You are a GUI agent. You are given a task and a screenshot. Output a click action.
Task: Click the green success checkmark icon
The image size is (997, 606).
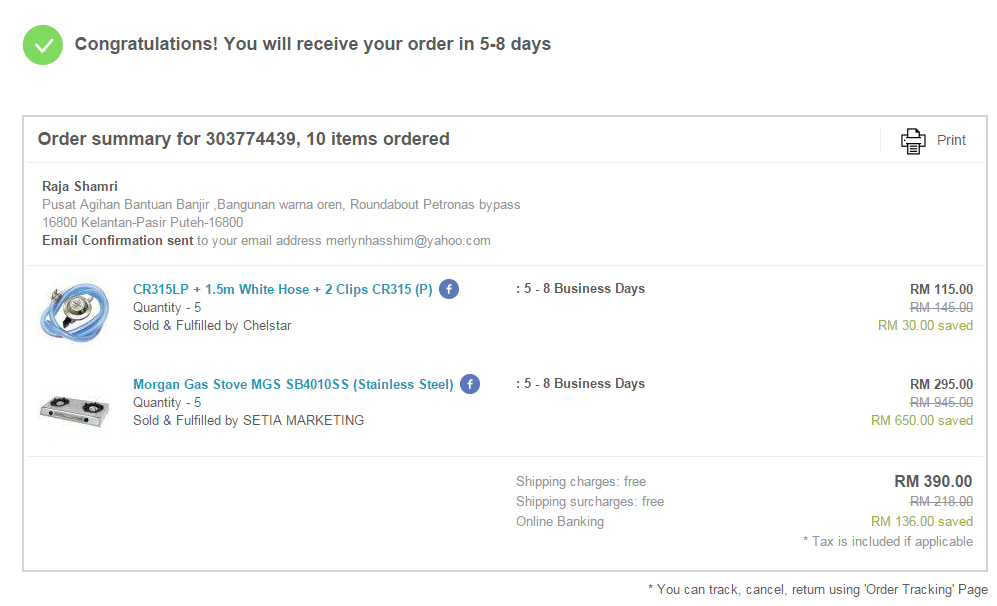tap(43, 45)
